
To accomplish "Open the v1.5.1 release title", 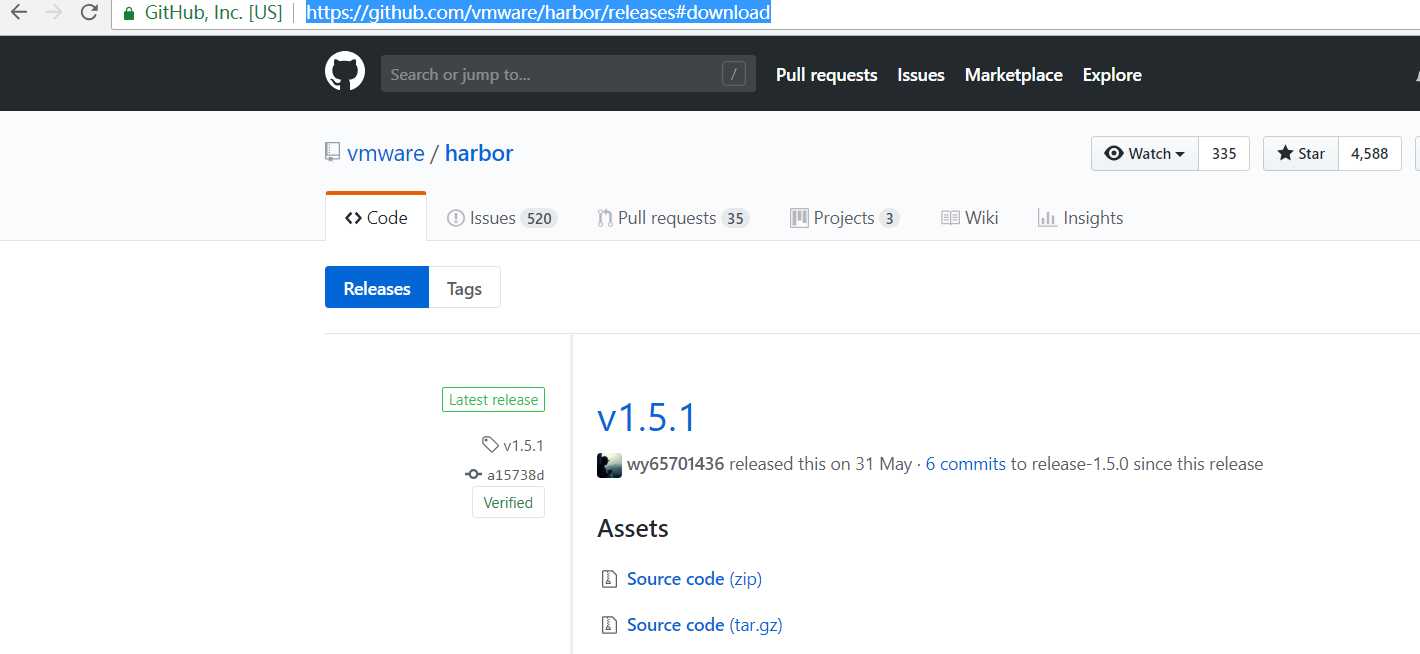I will [x=647, y=417].
